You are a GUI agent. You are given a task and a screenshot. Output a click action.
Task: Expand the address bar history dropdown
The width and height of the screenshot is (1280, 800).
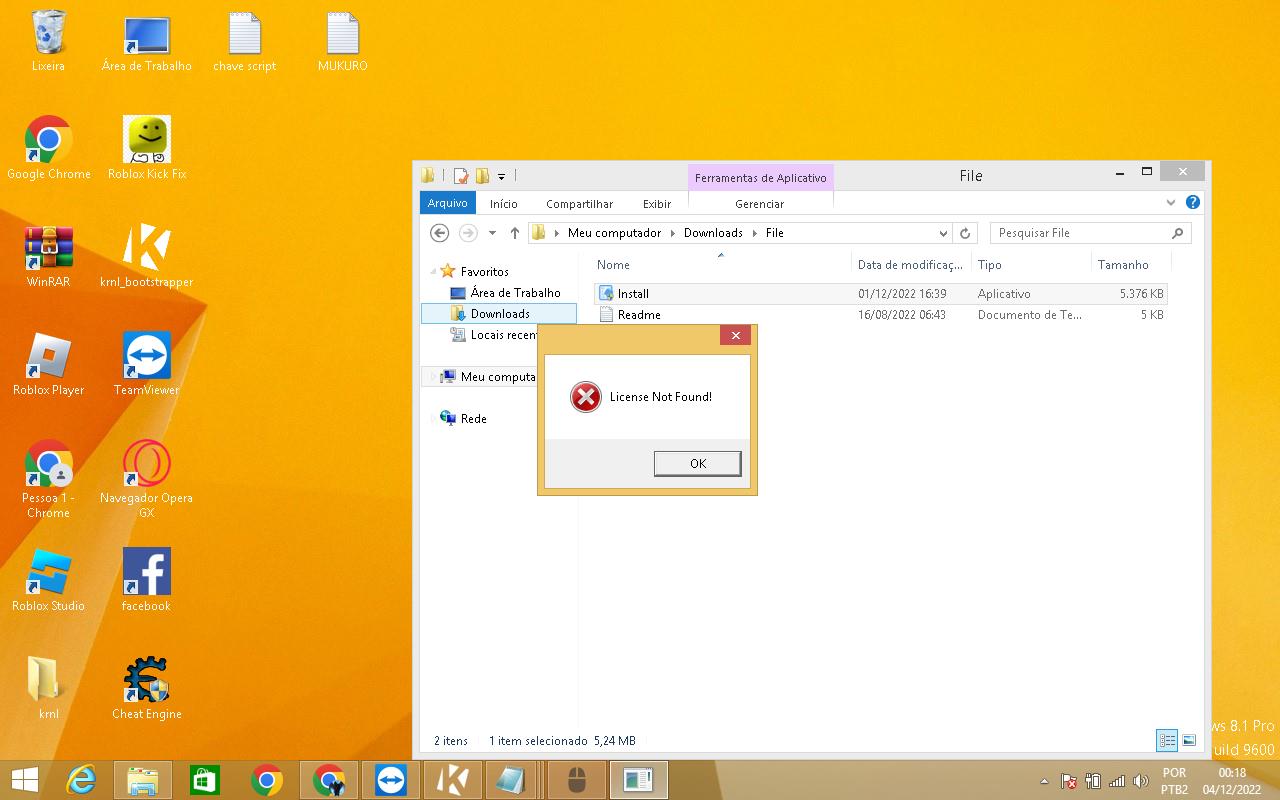click(x=943, y=233)
